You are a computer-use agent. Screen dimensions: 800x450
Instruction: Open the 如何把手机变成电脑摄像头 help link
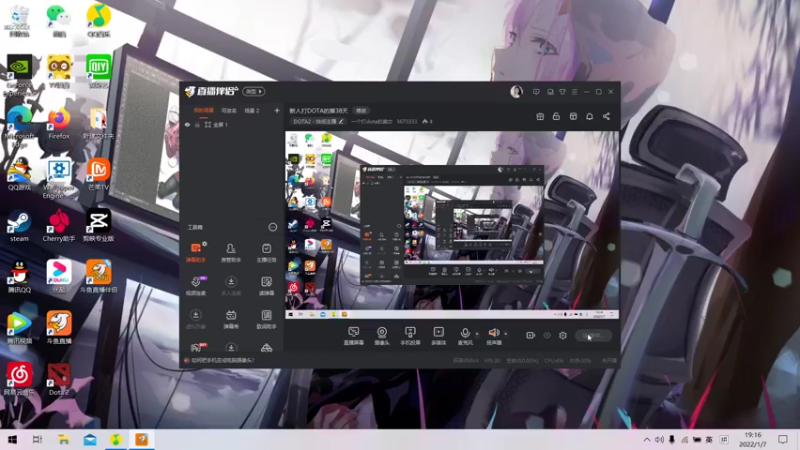(222, 360)
